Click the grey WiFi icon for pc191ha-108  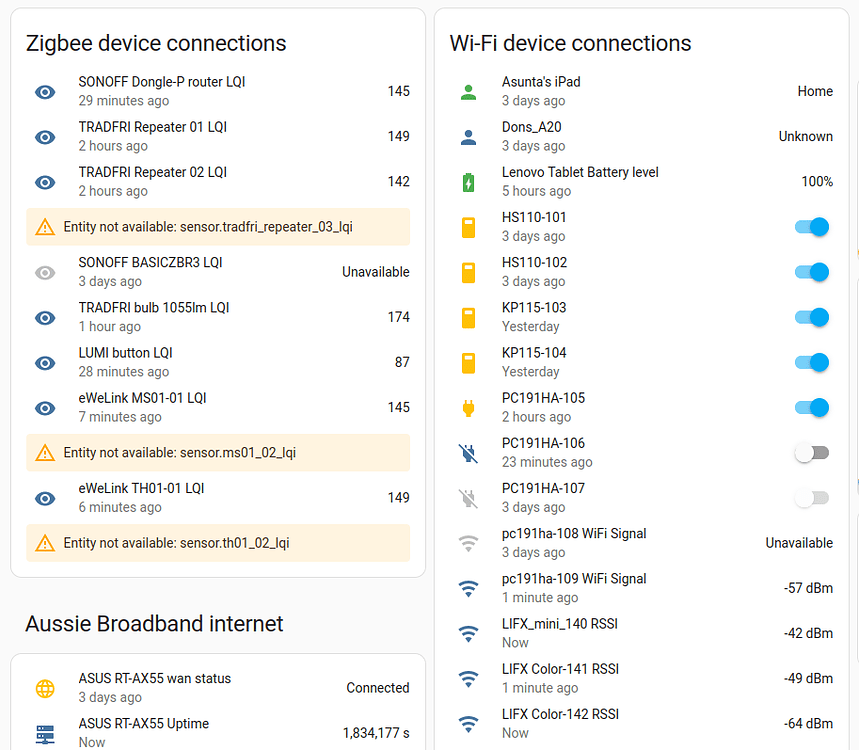(468, 543)
